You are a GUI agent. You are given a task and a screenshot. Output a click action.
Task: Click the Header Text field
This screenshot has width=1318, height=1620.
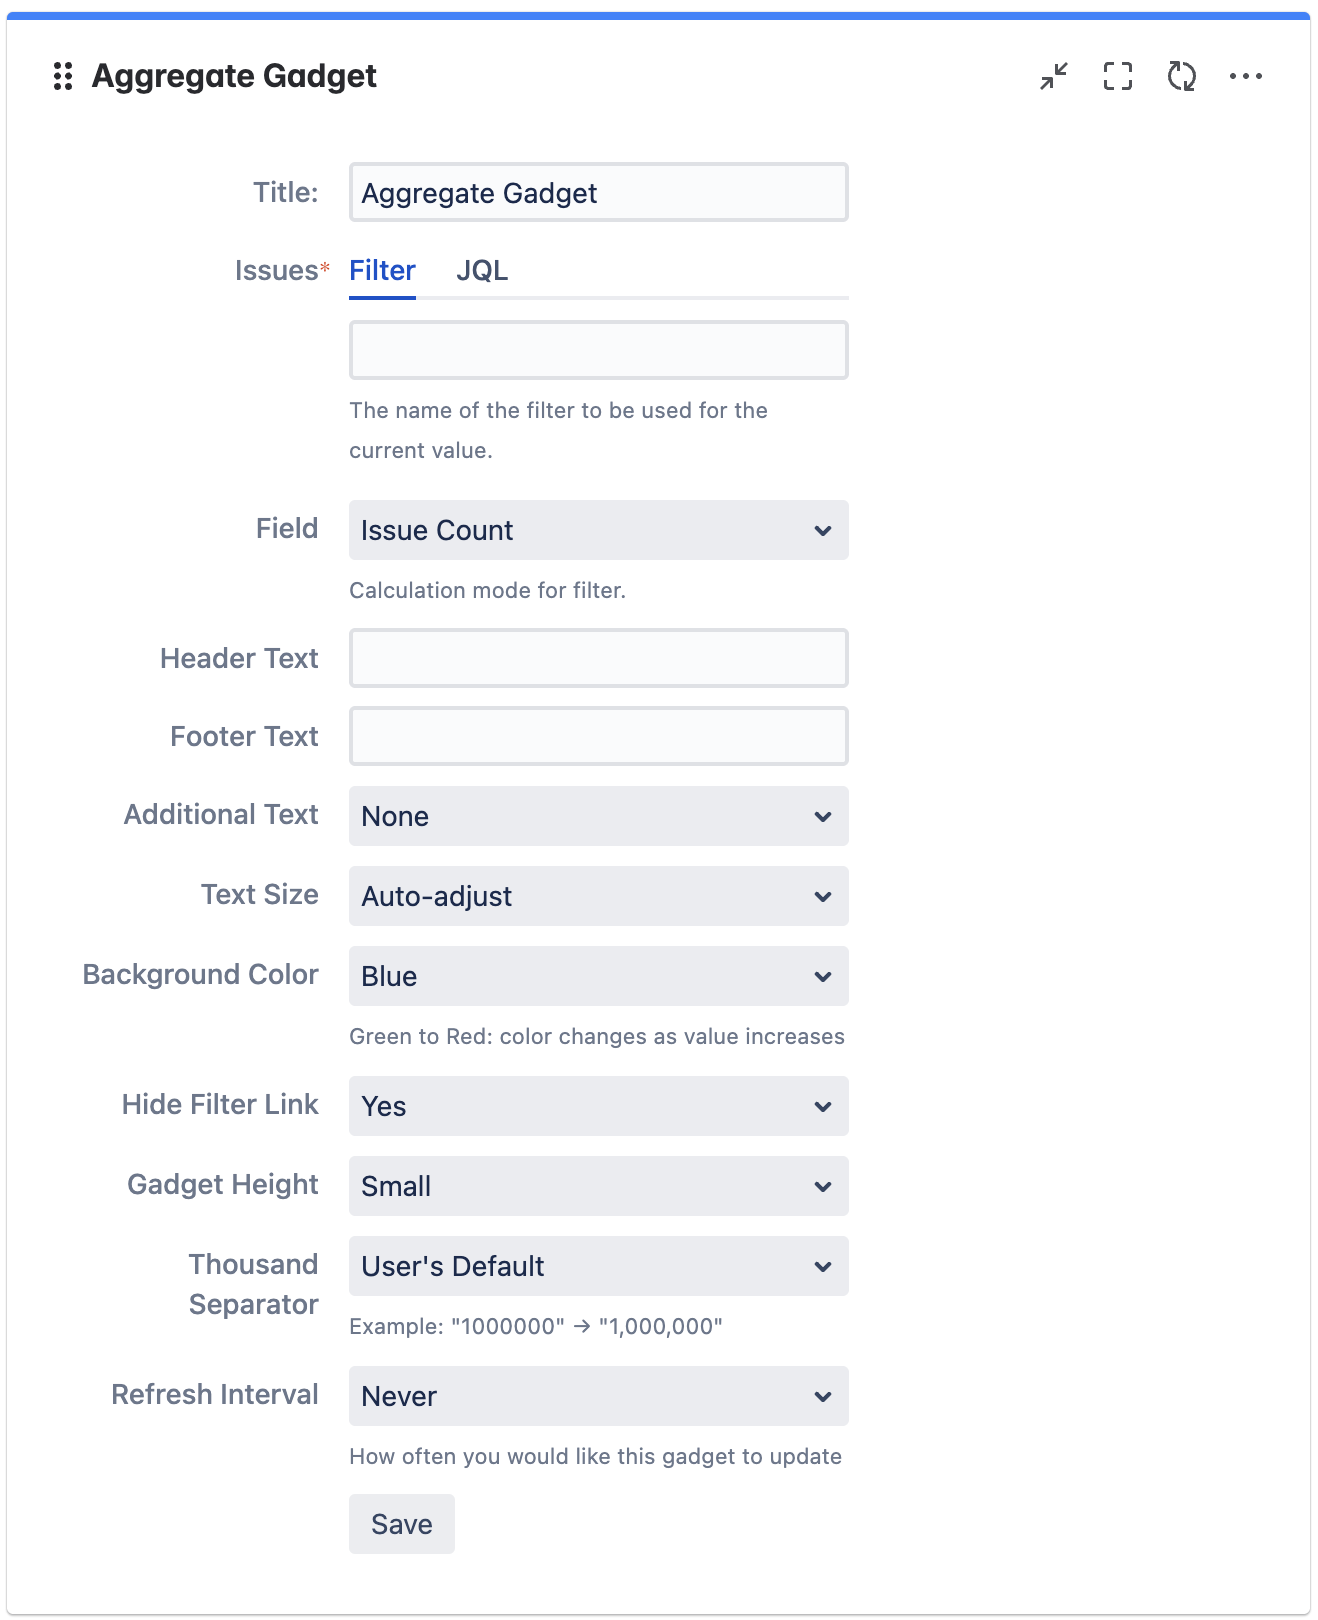[598, 658]
